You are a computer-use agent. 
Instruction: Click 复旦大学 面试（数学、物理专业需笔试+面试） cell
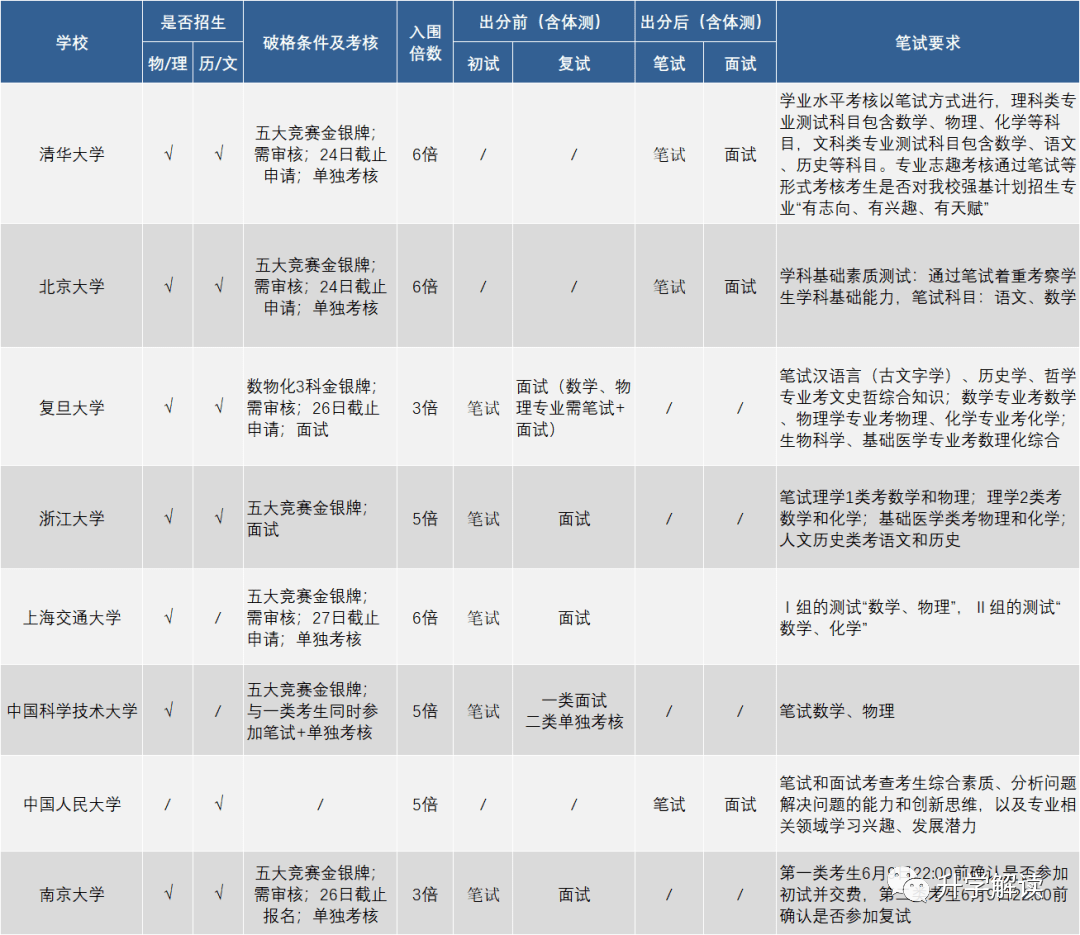click(573, 408)
